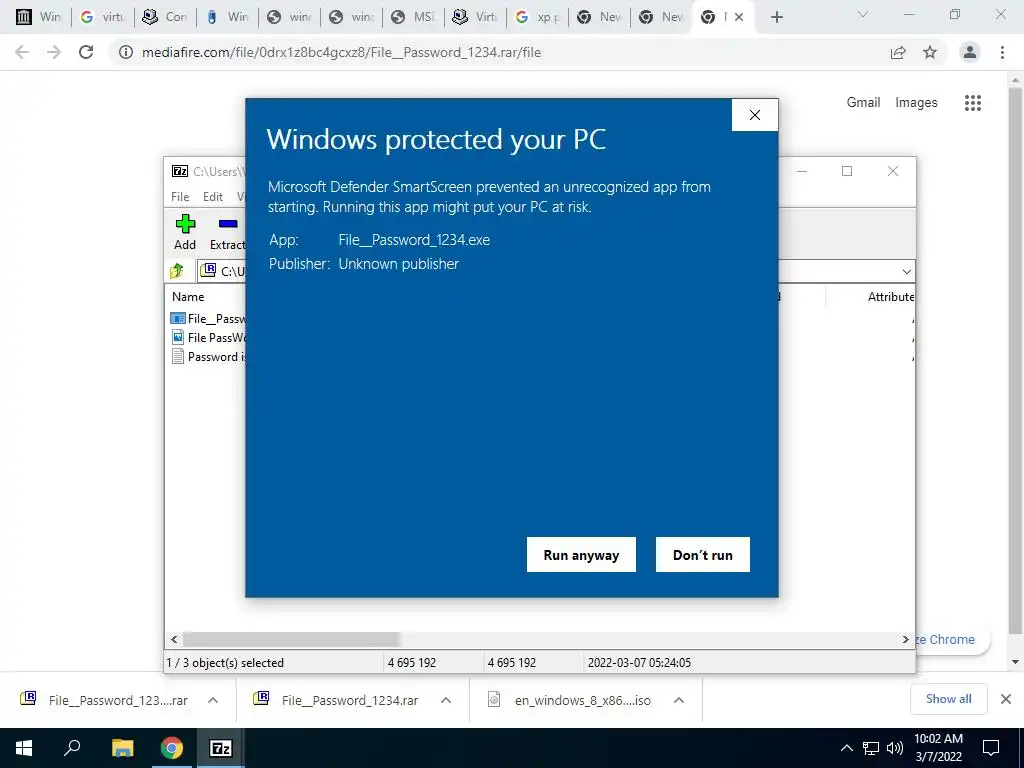Select the Password text file entry

click(208, 357)
